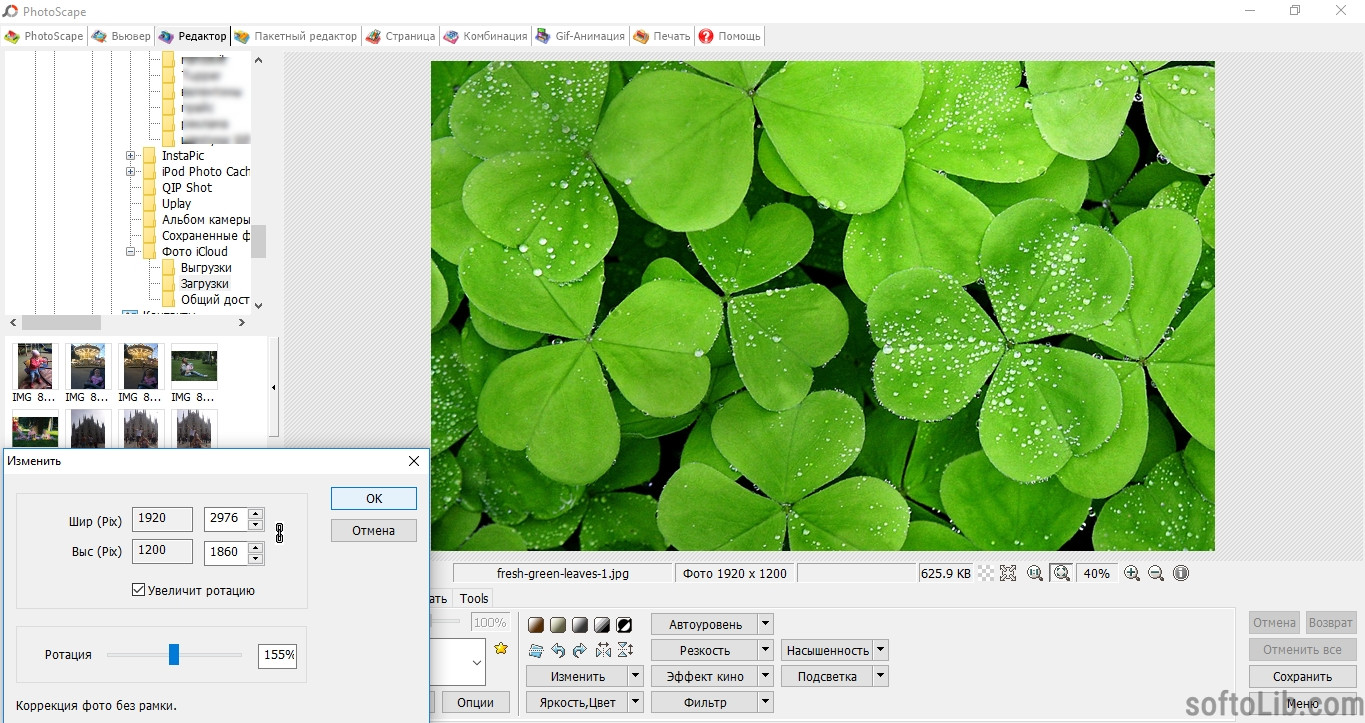
Task: Open the Фильтр dropdown arrow
Action: tap(765, 702)
